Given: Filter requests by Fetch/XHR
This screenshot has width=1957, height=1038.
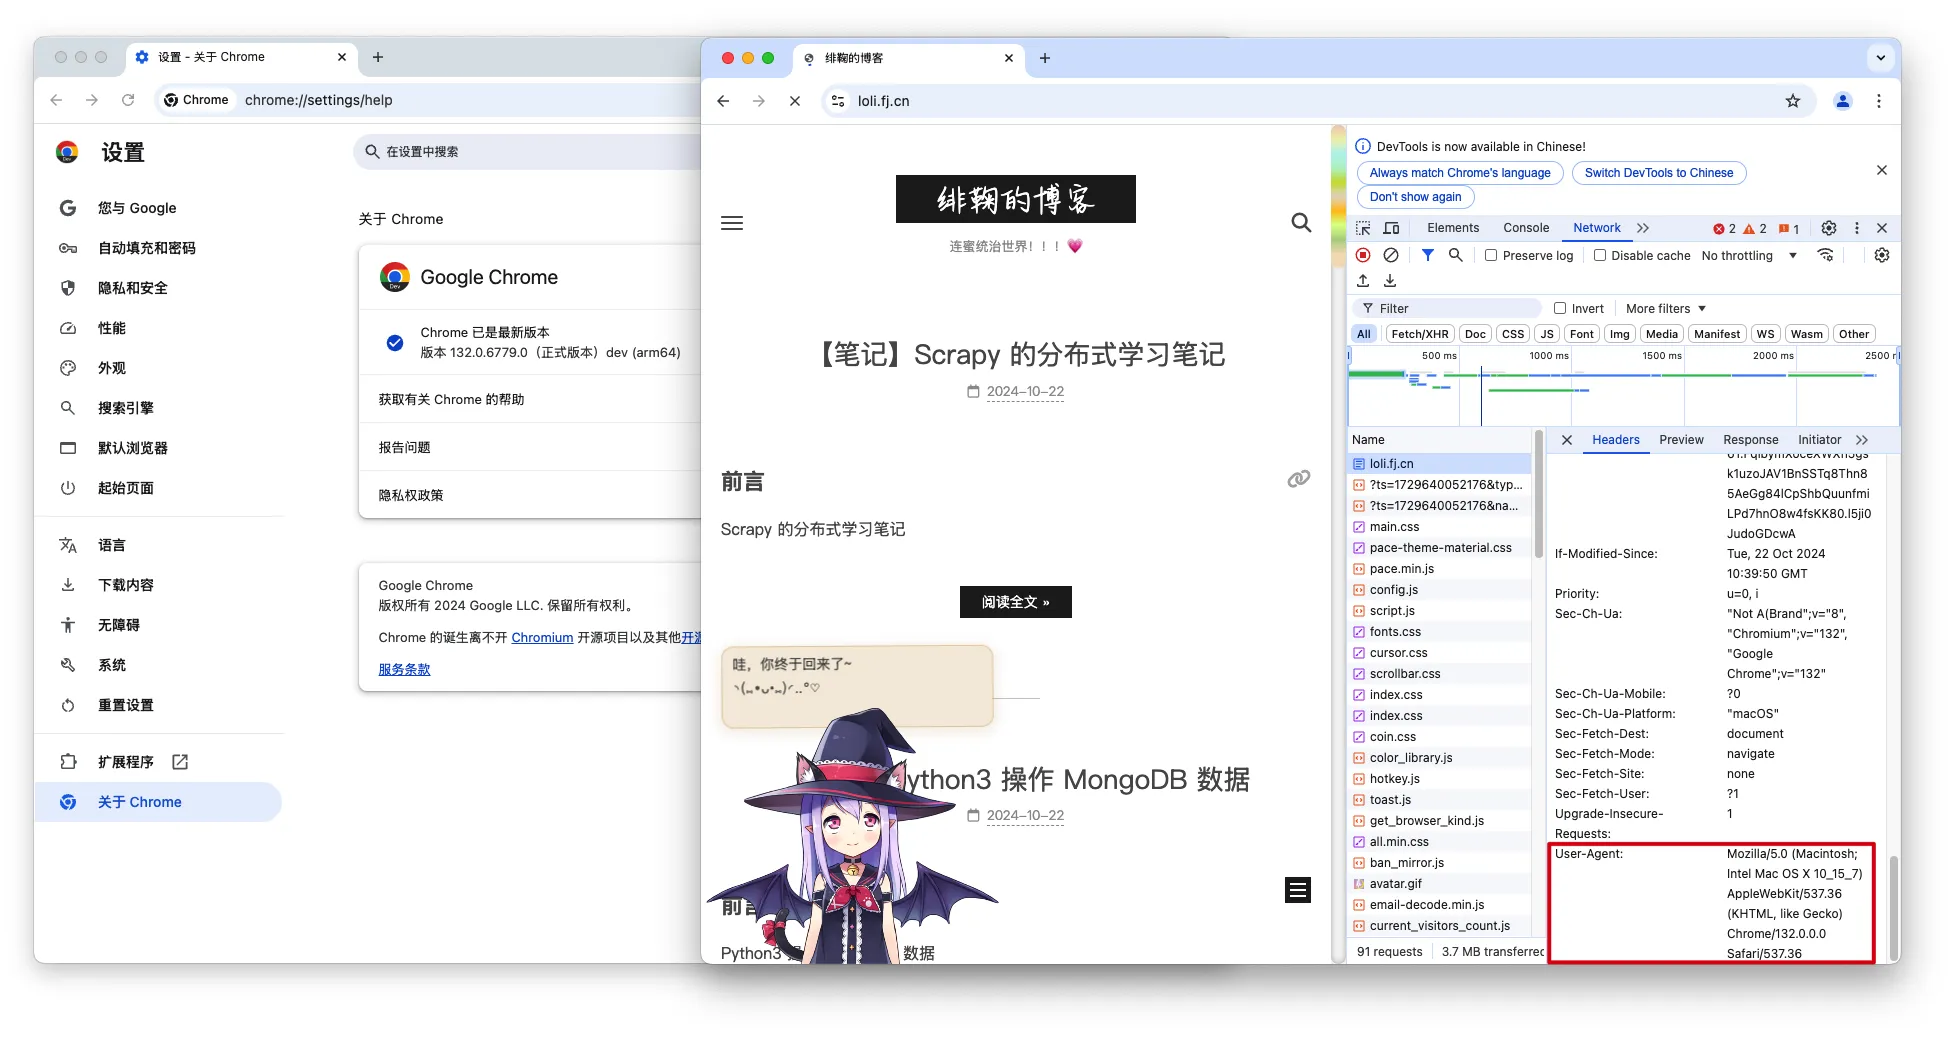Looking at the screenshot, I should 1420,334.
